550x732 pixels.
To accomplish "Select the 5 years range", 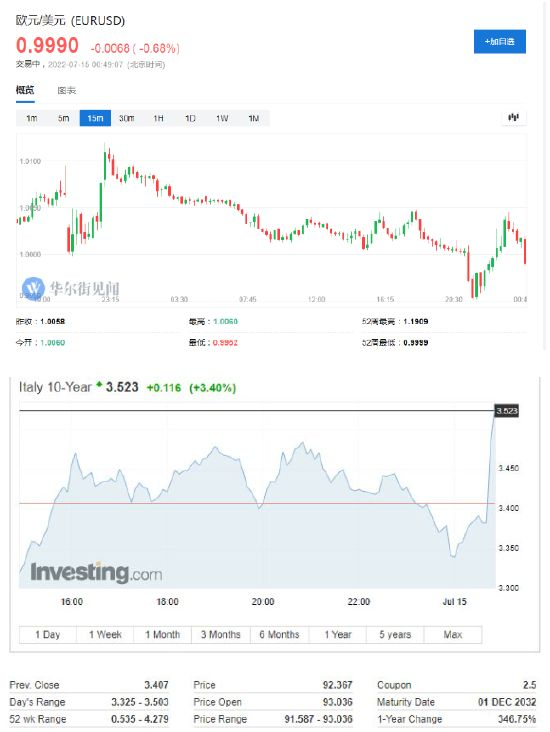I will point(395,634).
